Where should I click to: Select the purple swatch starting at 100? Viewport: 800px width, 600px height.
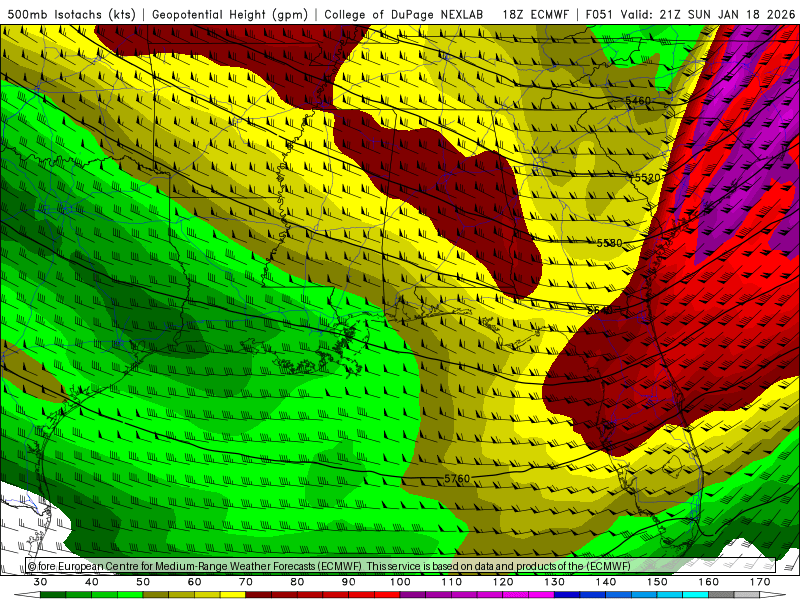(x=413, y=595)
